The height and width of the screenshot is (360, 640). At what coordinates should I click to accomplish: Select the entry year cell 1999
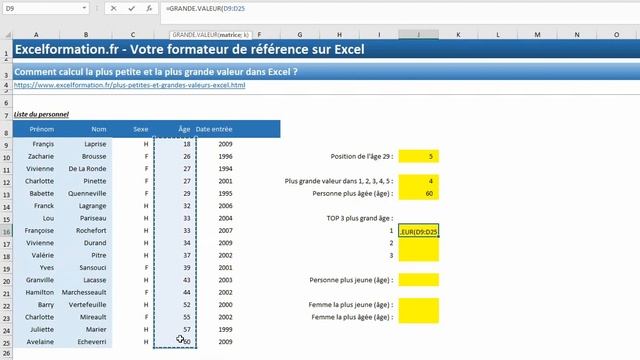pyautogui.click(x=216, y=329)
